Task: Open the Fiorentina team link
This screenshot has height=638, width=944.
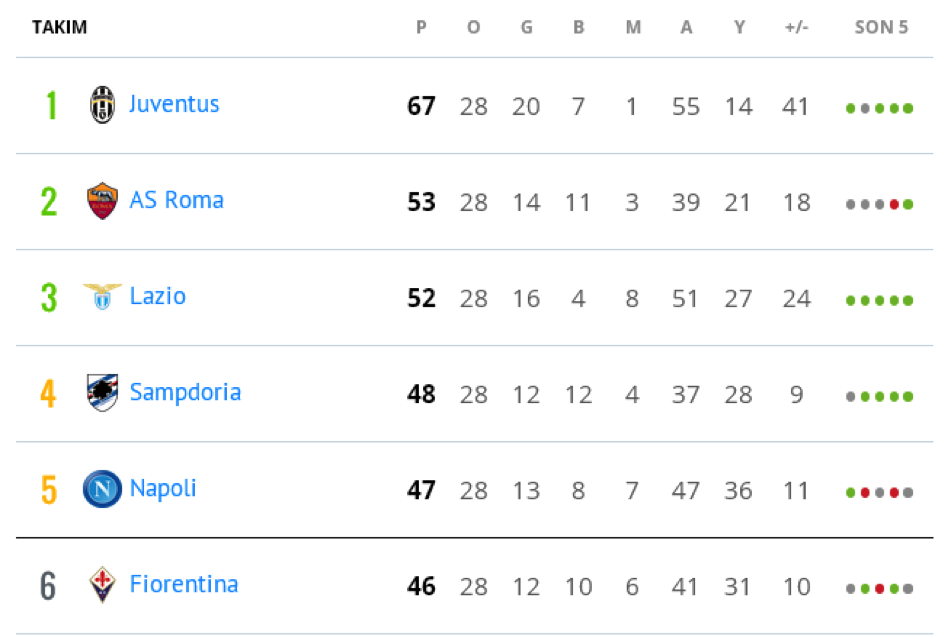Action: tap(184, 584)
